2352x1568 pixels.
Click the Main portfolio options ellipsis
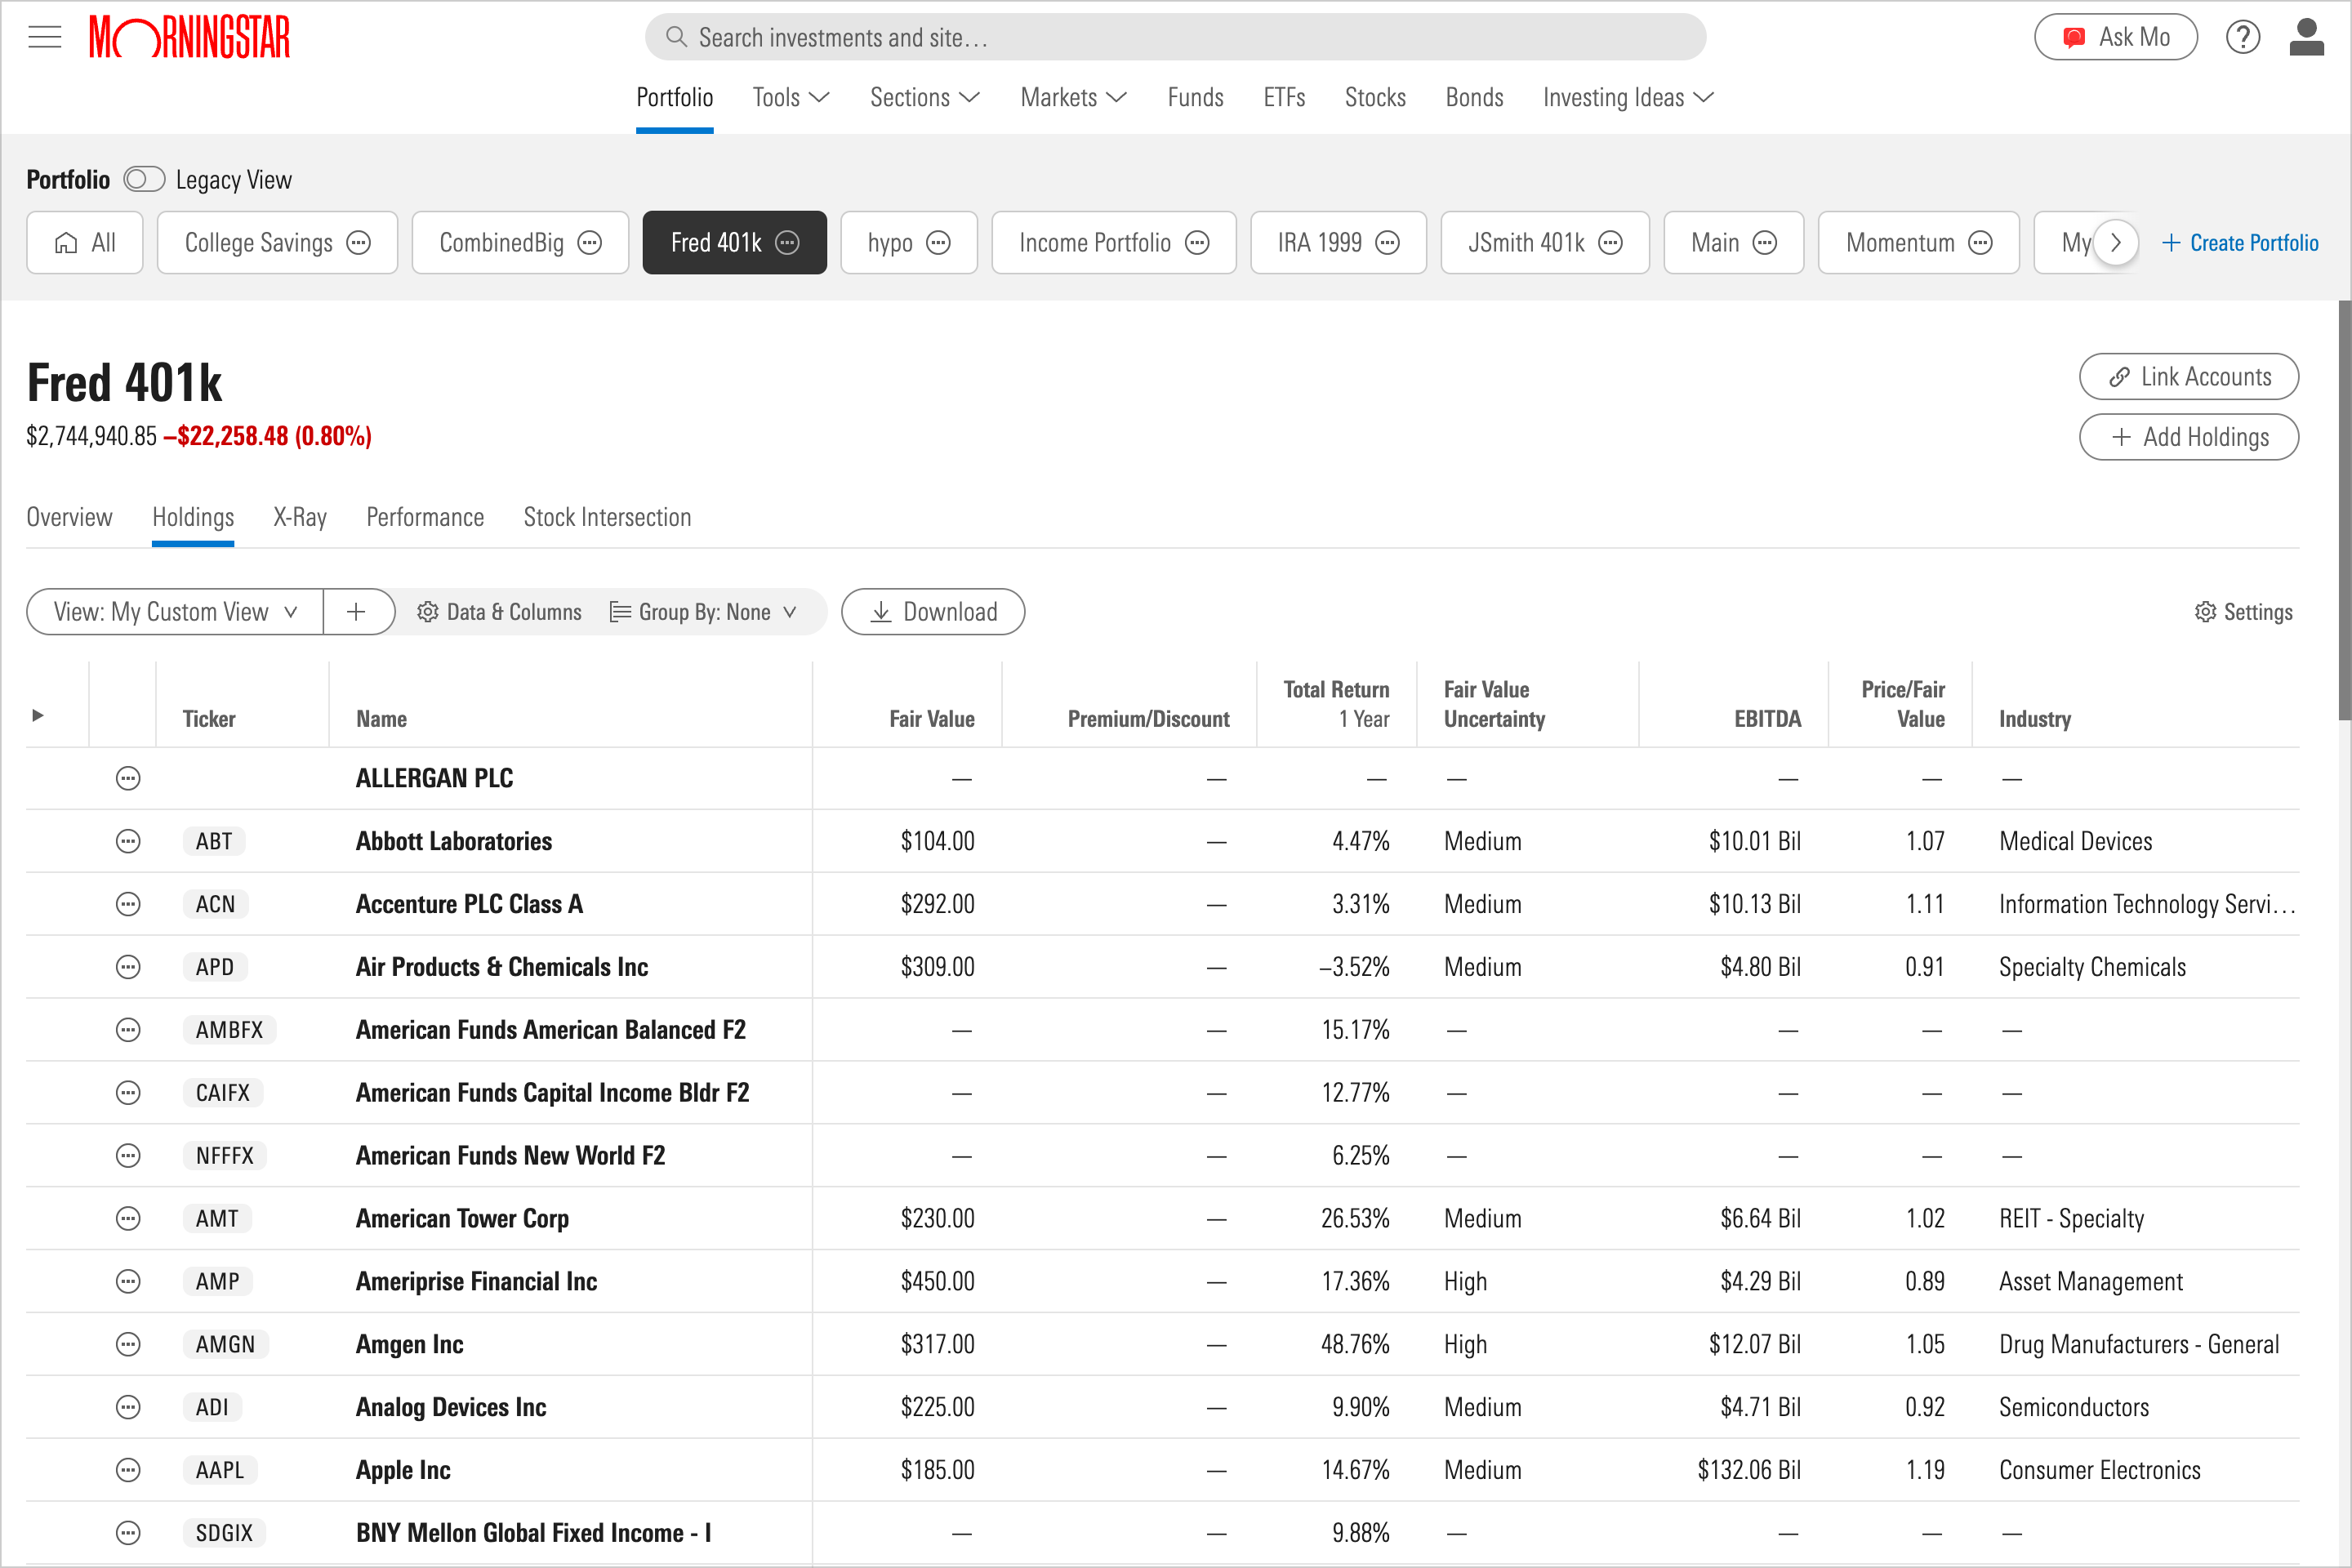[x=1765, y=243]
